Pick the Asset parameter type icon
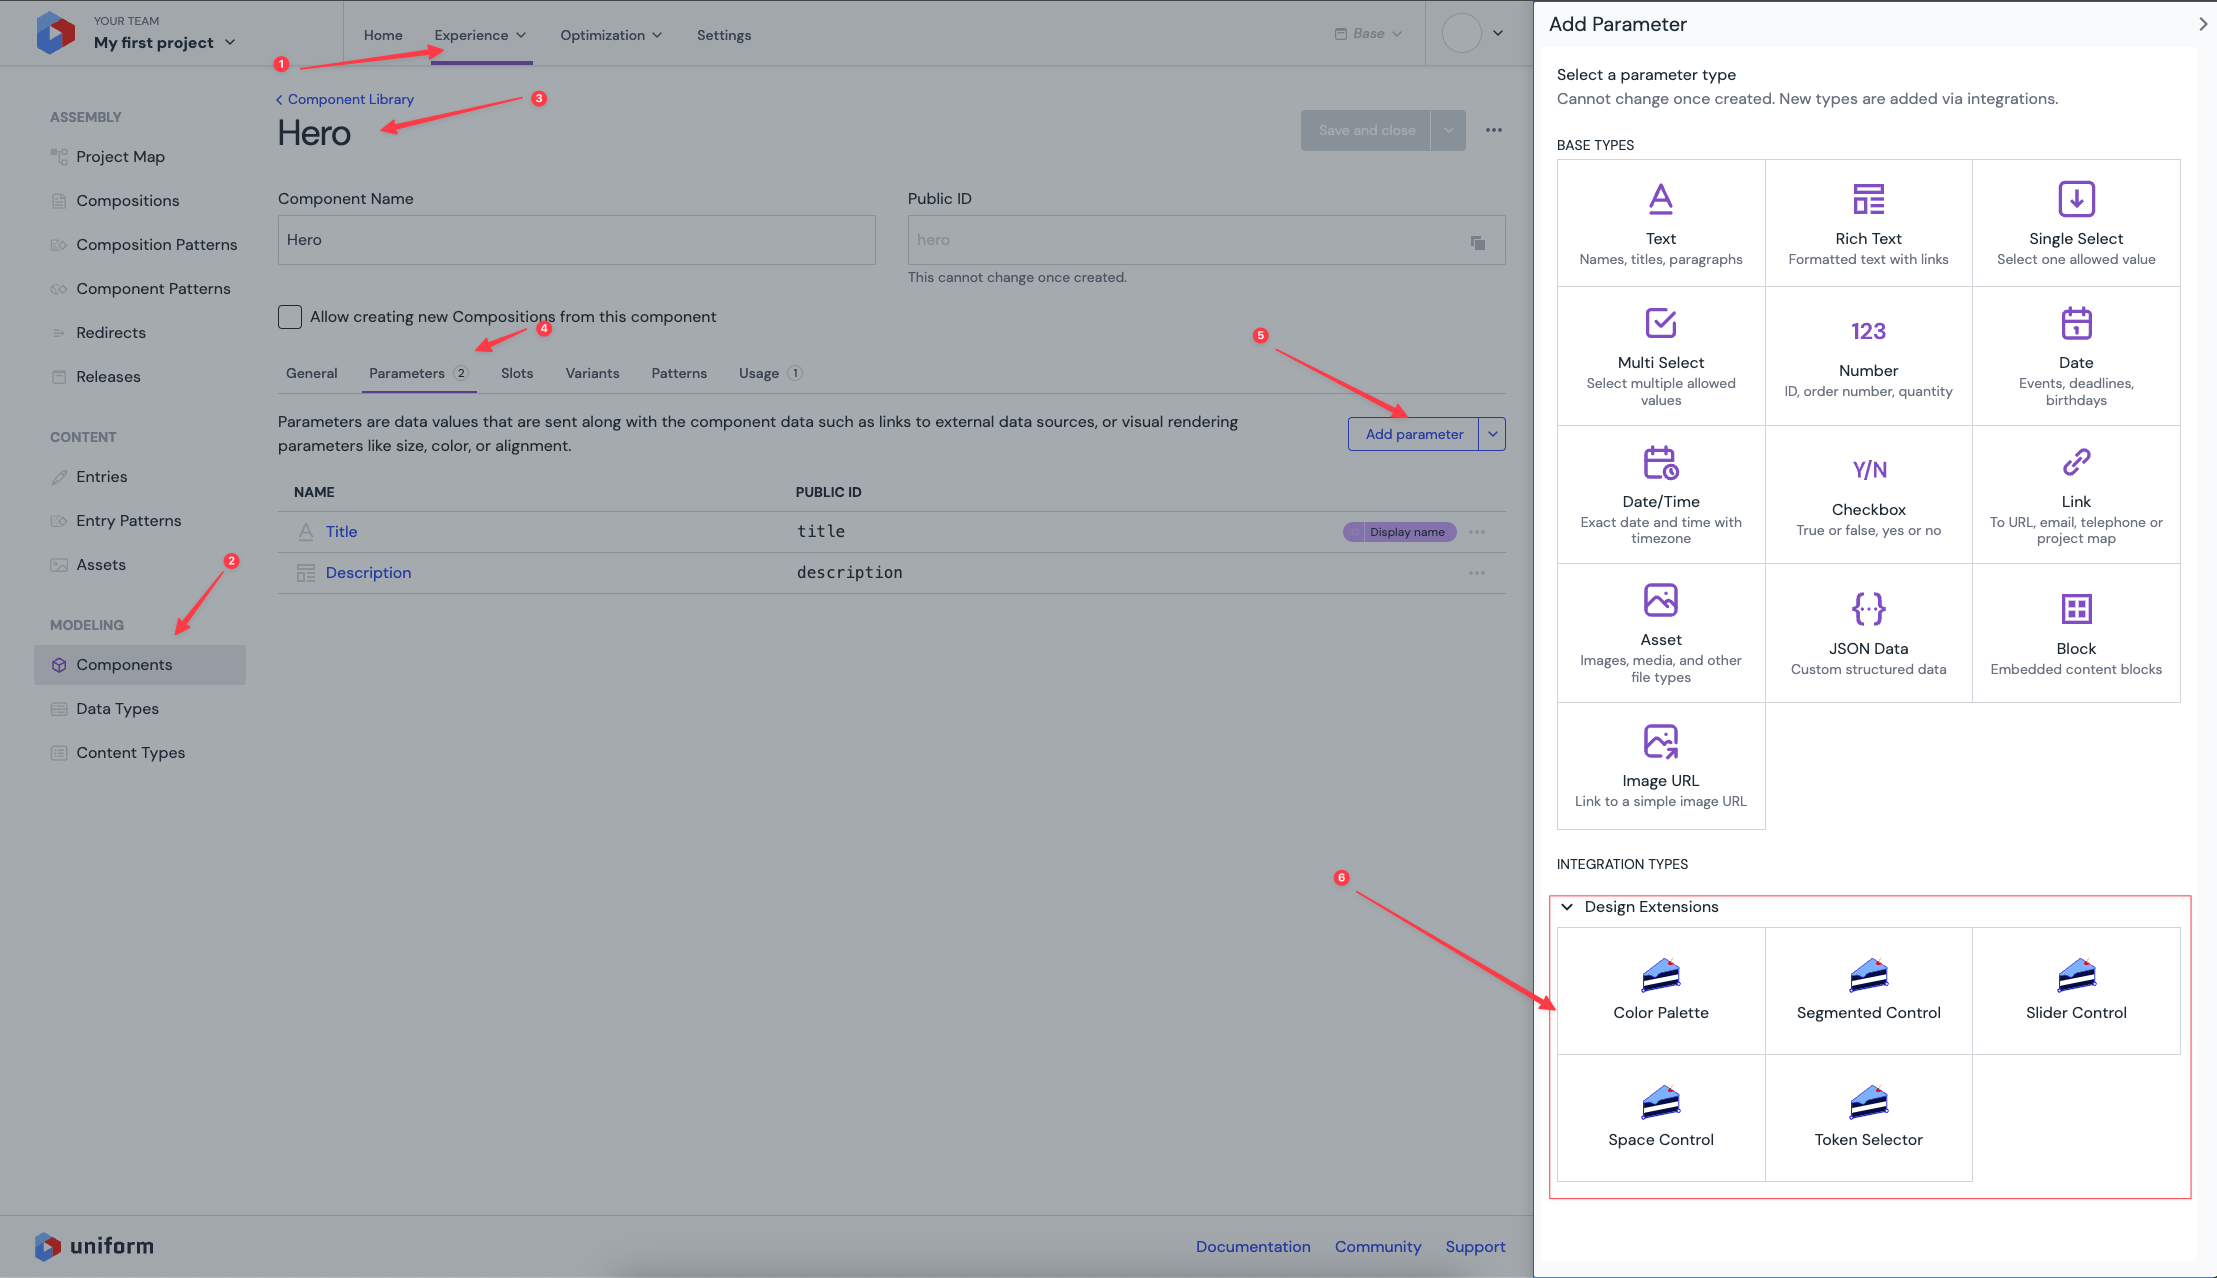 [x=1660, y=601]
